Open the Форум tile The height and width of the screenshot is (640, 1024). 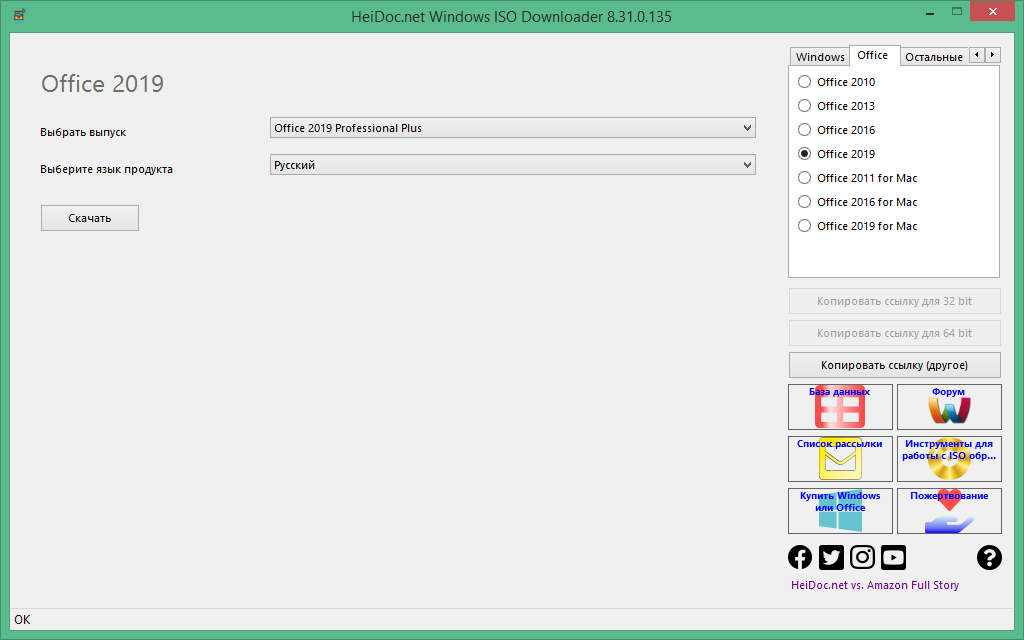pyautogui.click(x=949, y=407)
